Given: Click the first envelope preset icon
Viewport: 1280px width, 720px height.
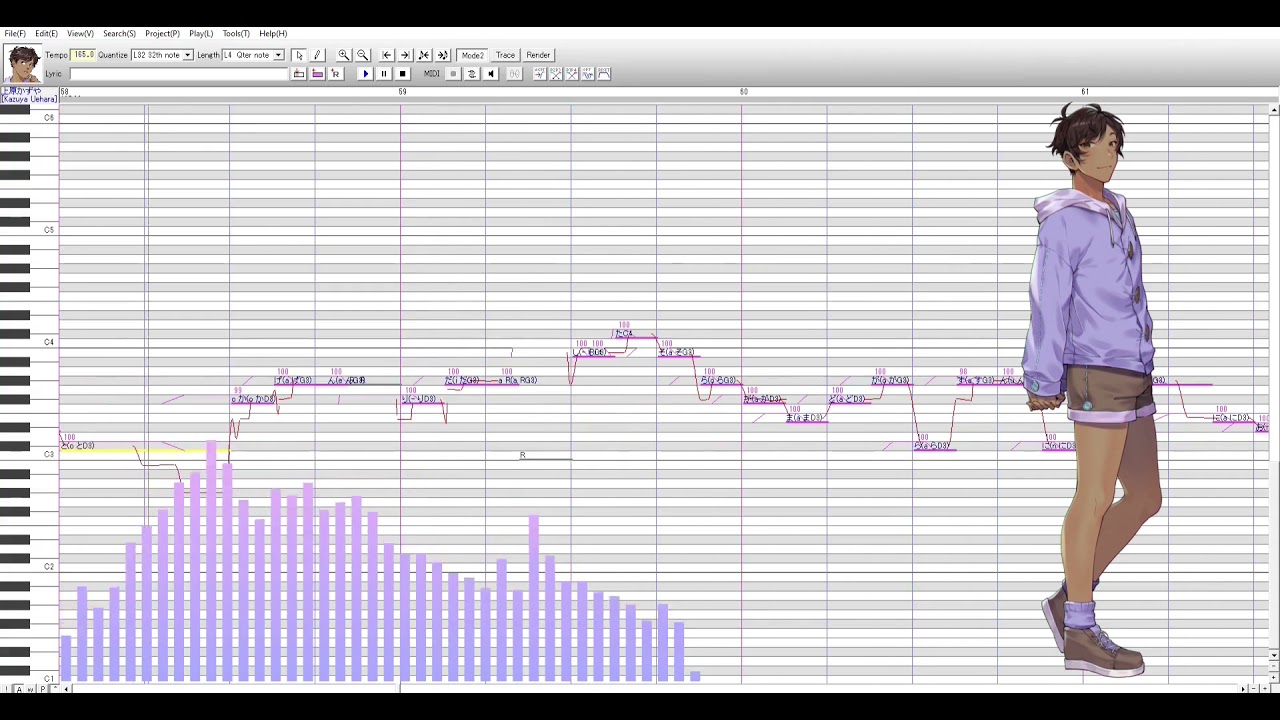Looking at the screenshot, I should click(539, 74).
